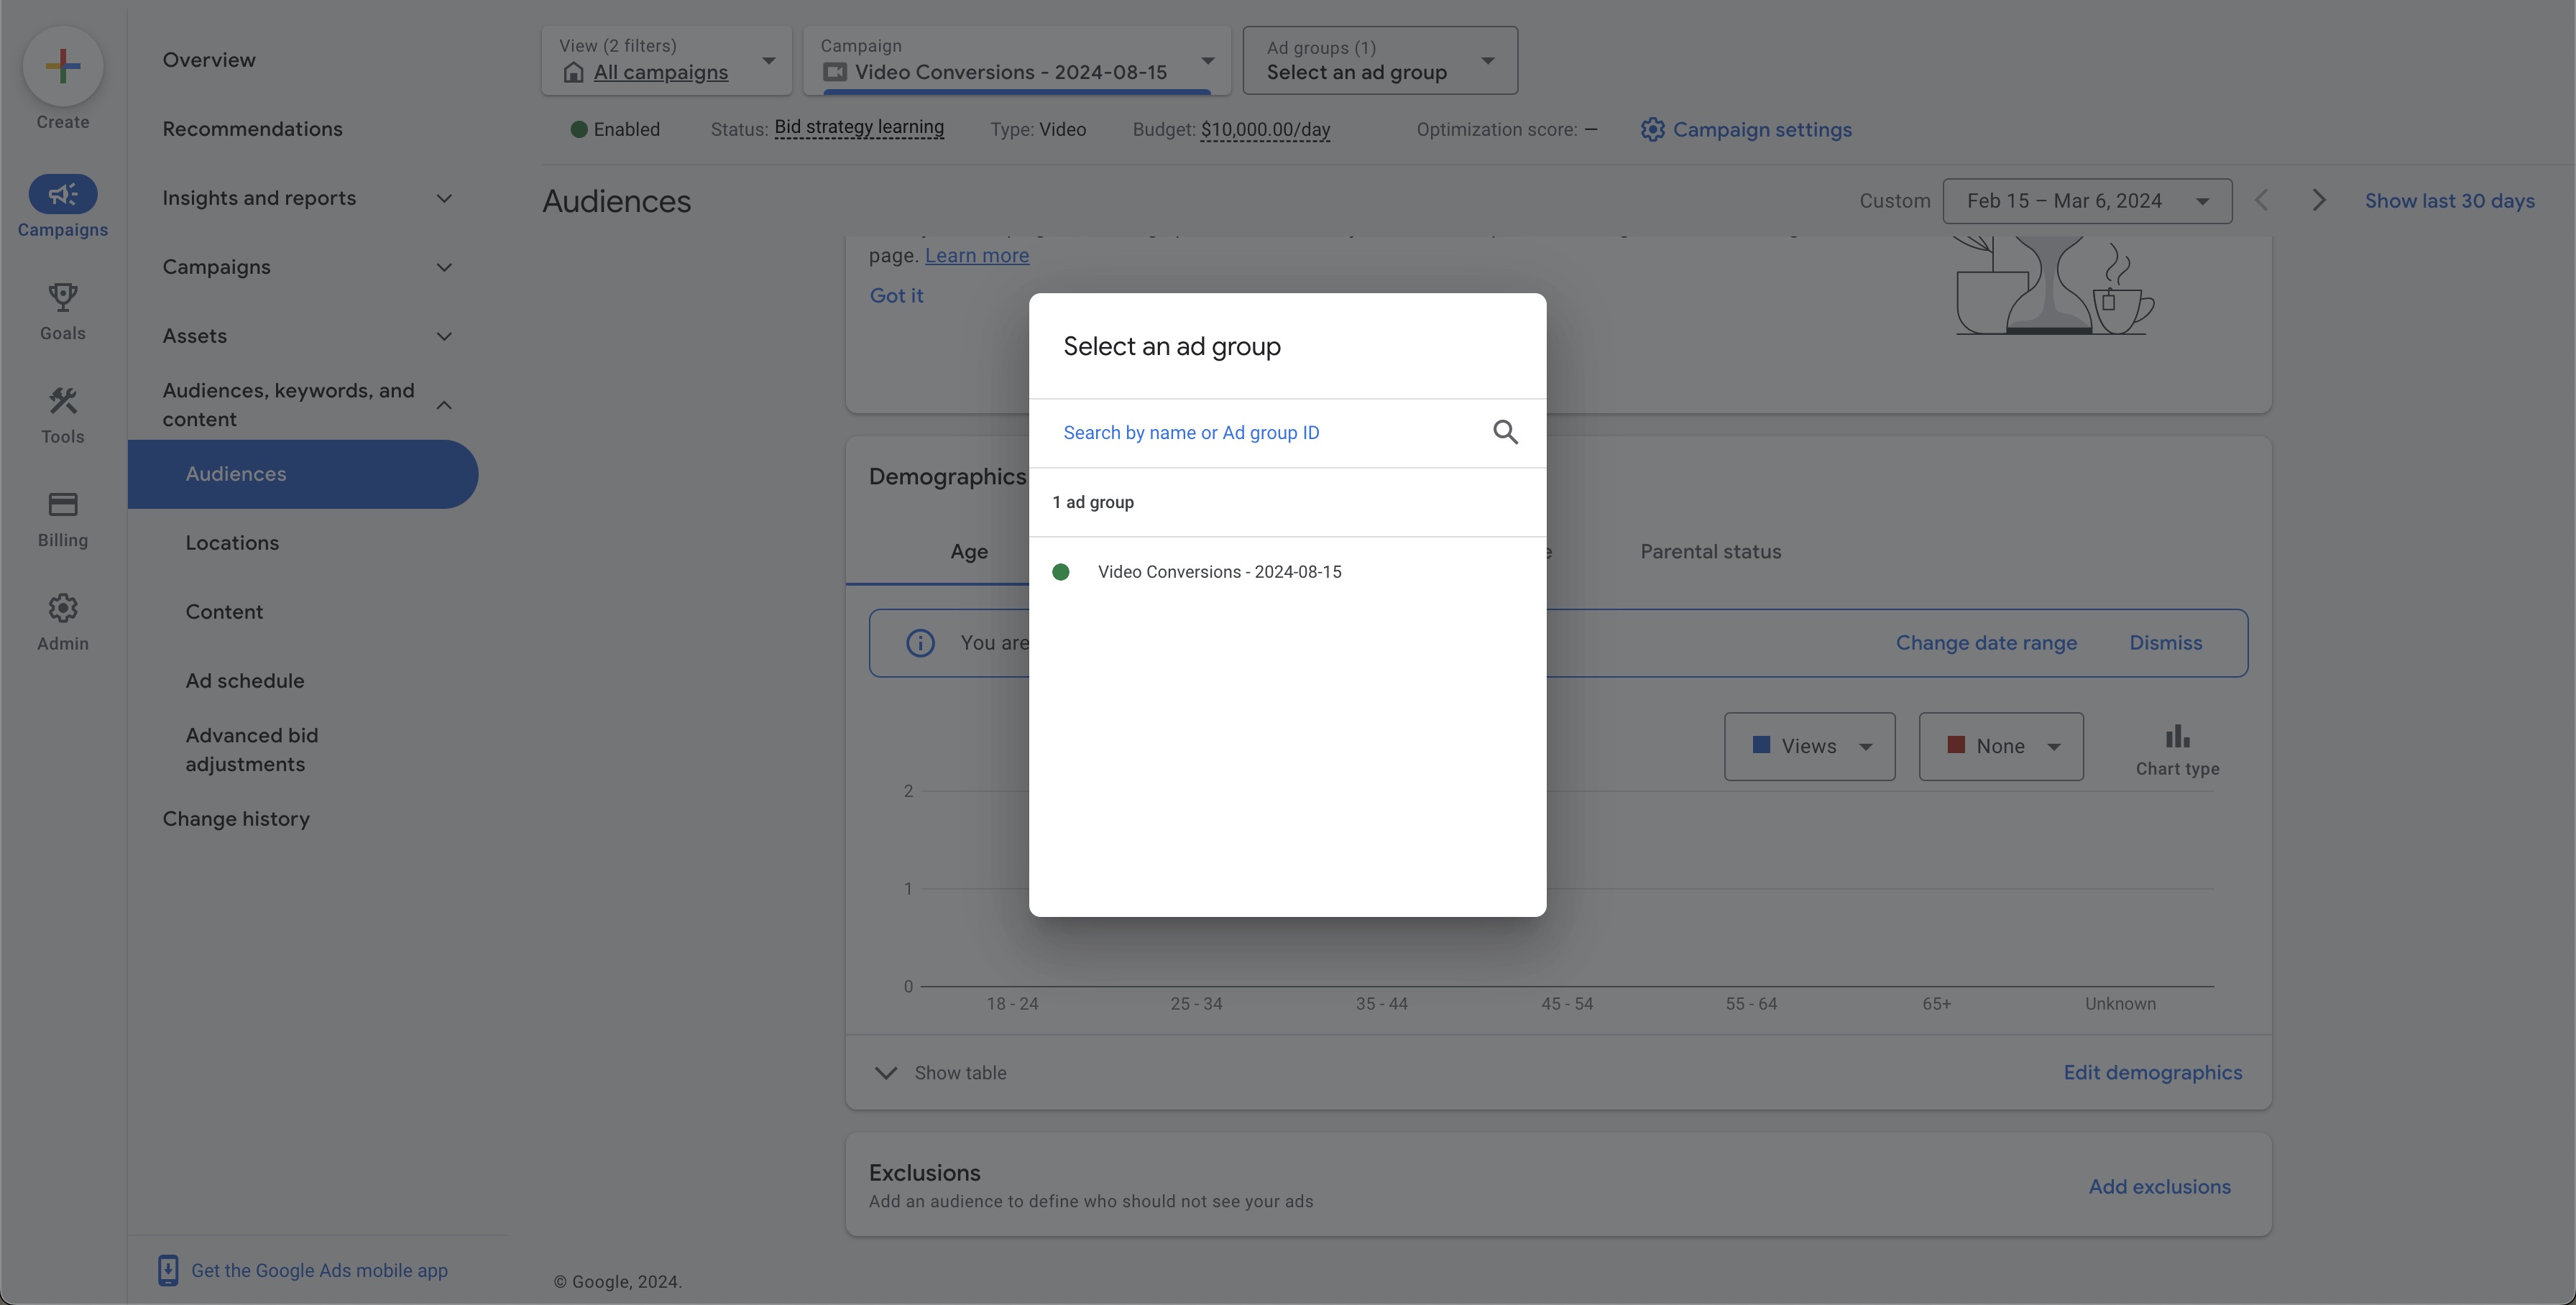The width and height of the screenshot is (2576, 1305).
Task: Click the Chart type bar icon
Action: pos(2177,738)
